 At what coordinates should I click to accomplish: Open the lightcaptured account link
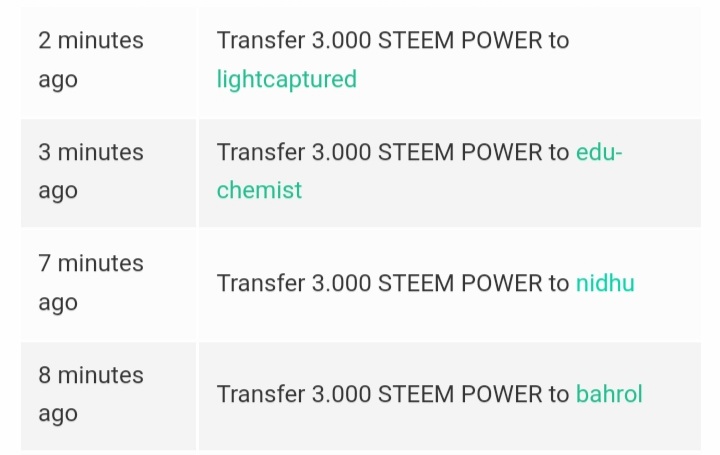[x=287, y=79]
